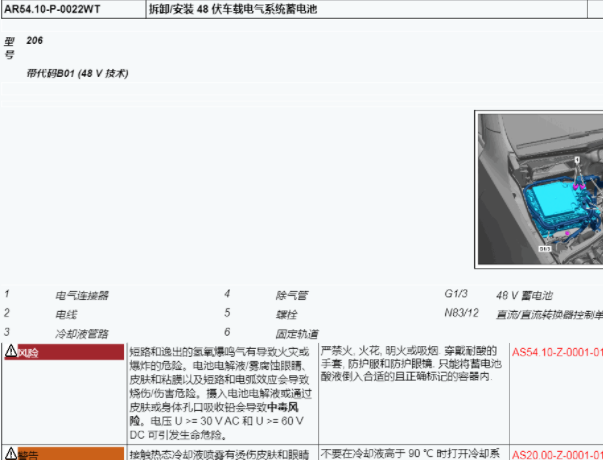Select legend code G1/3
Image resolution: width=603 pixels, height=460 pixels.
click(x=456, y=294)
